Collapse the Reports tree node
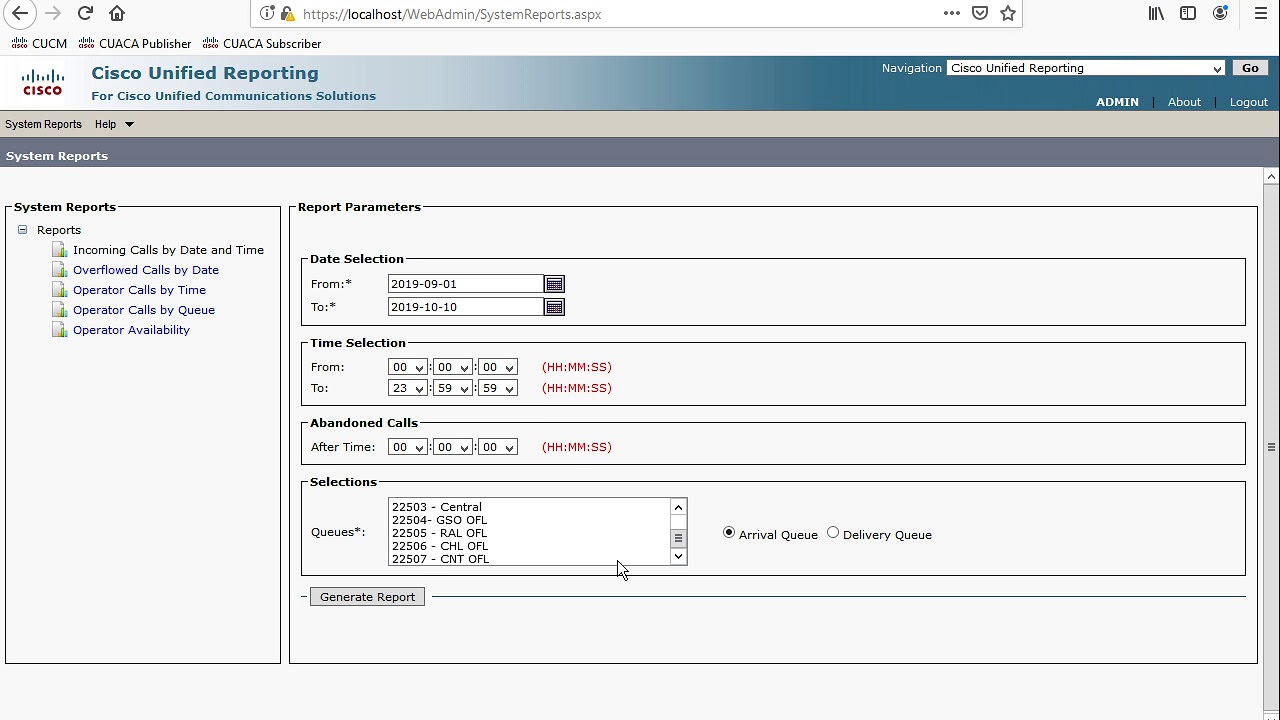Viewport: 1280px width, 720px height. pos(22,230)
